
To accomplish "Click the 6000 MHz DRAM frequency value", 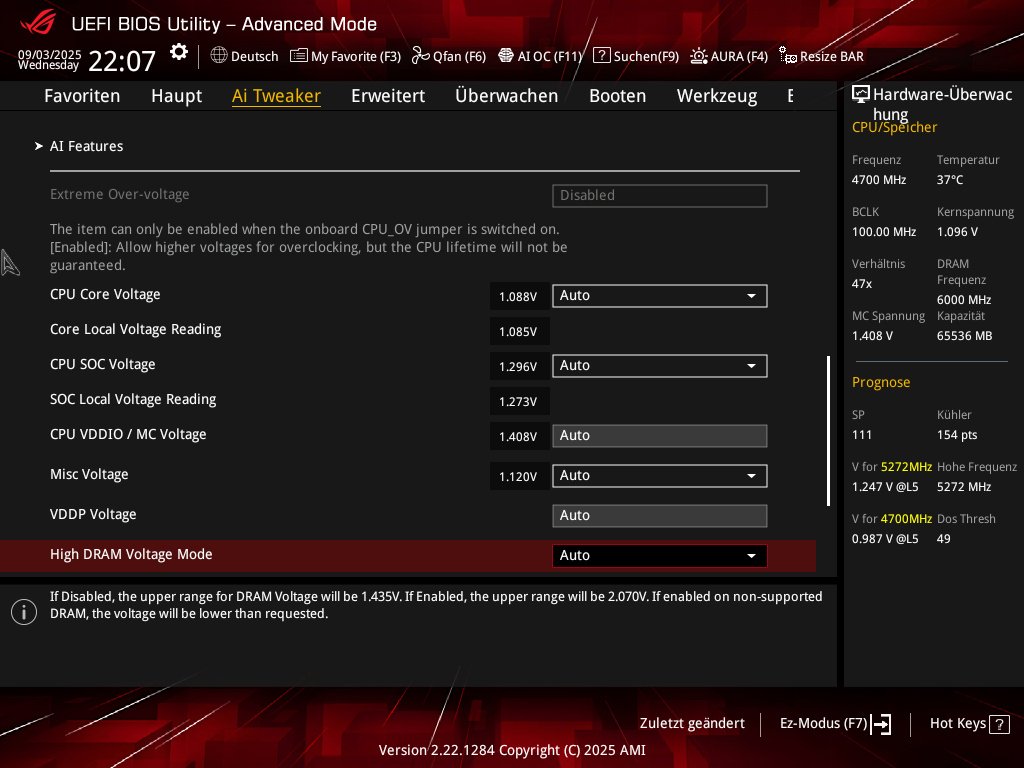I will (964, 300).
